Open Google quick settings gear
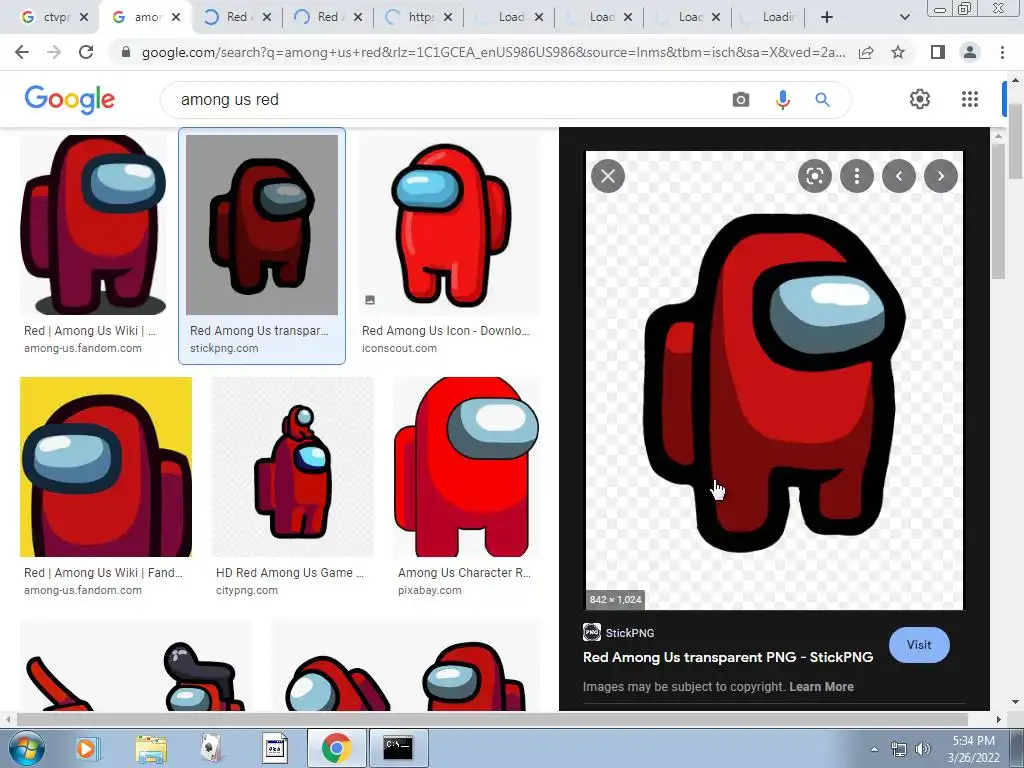 (920, 99)
